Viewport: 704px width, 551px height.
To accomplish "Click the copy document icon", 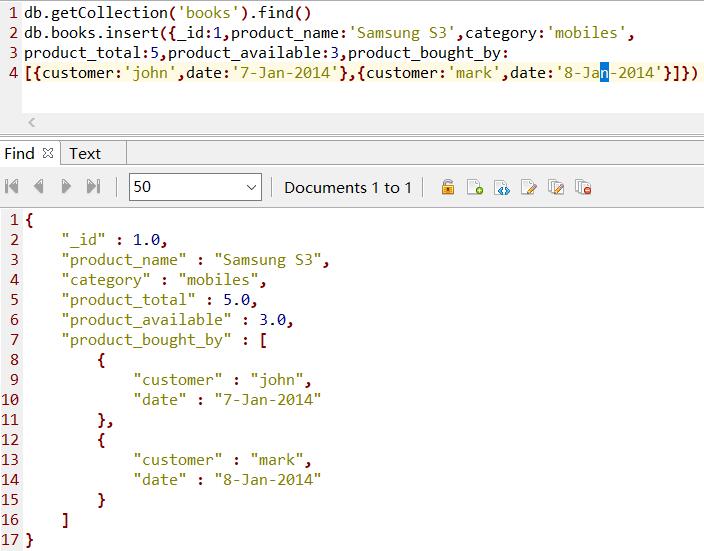I will [556, 187].
